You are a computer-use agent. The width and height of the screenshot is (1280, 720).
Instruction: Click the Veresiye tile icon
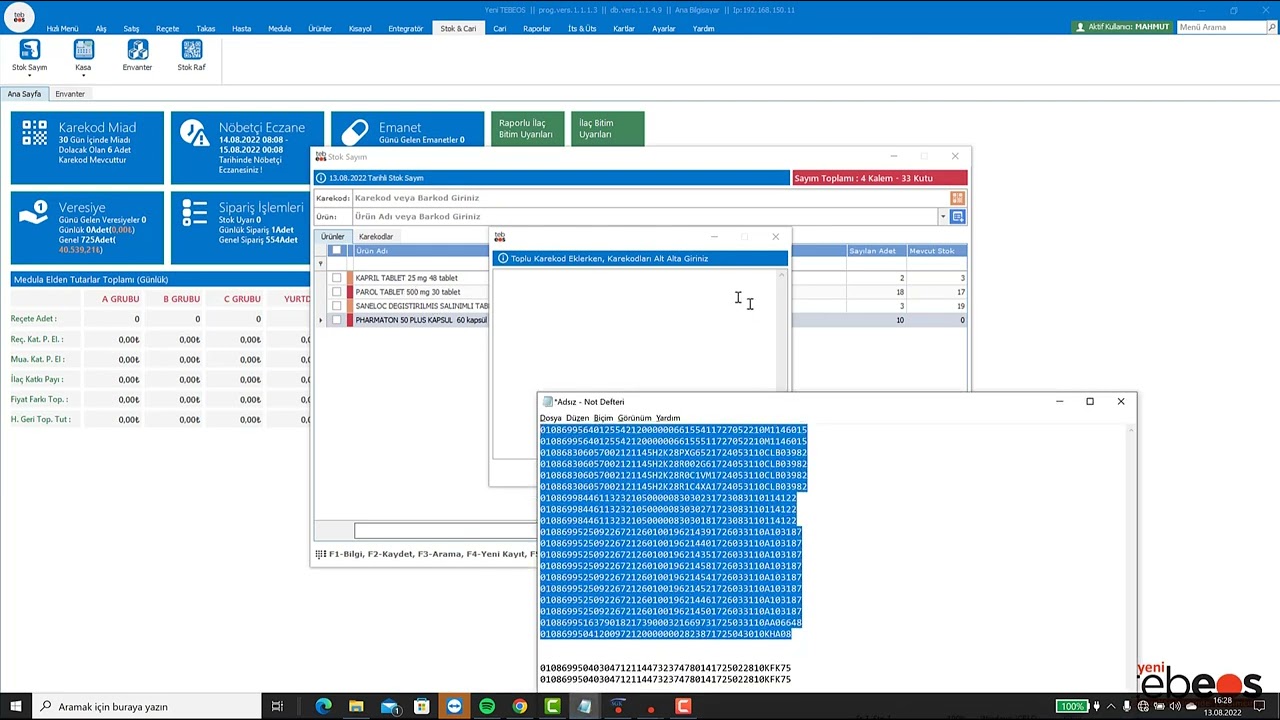pyautogui.click(x=35, y=213)
